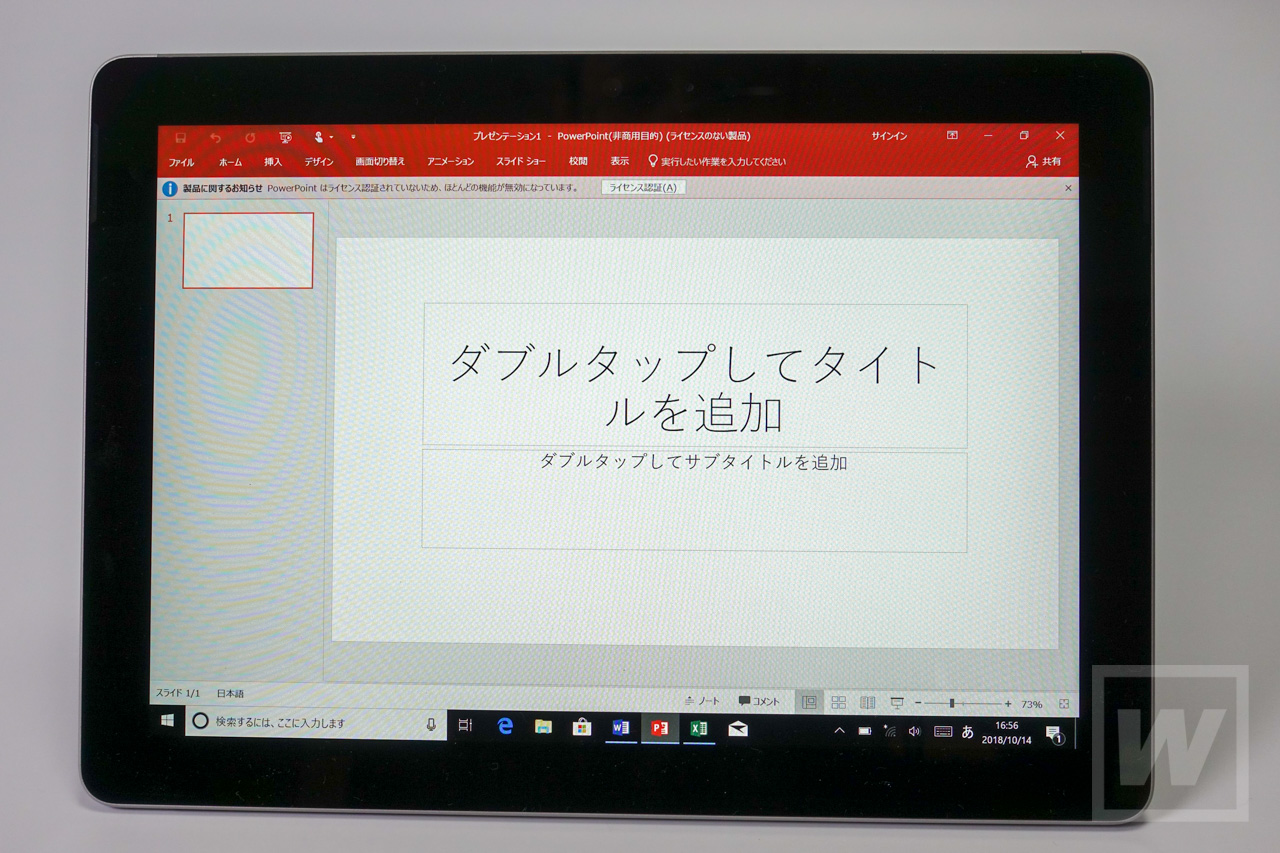Viewport: 1280px width, 853px height.
Task: Fit slide to current window icon
Action: click(1063, 704)
